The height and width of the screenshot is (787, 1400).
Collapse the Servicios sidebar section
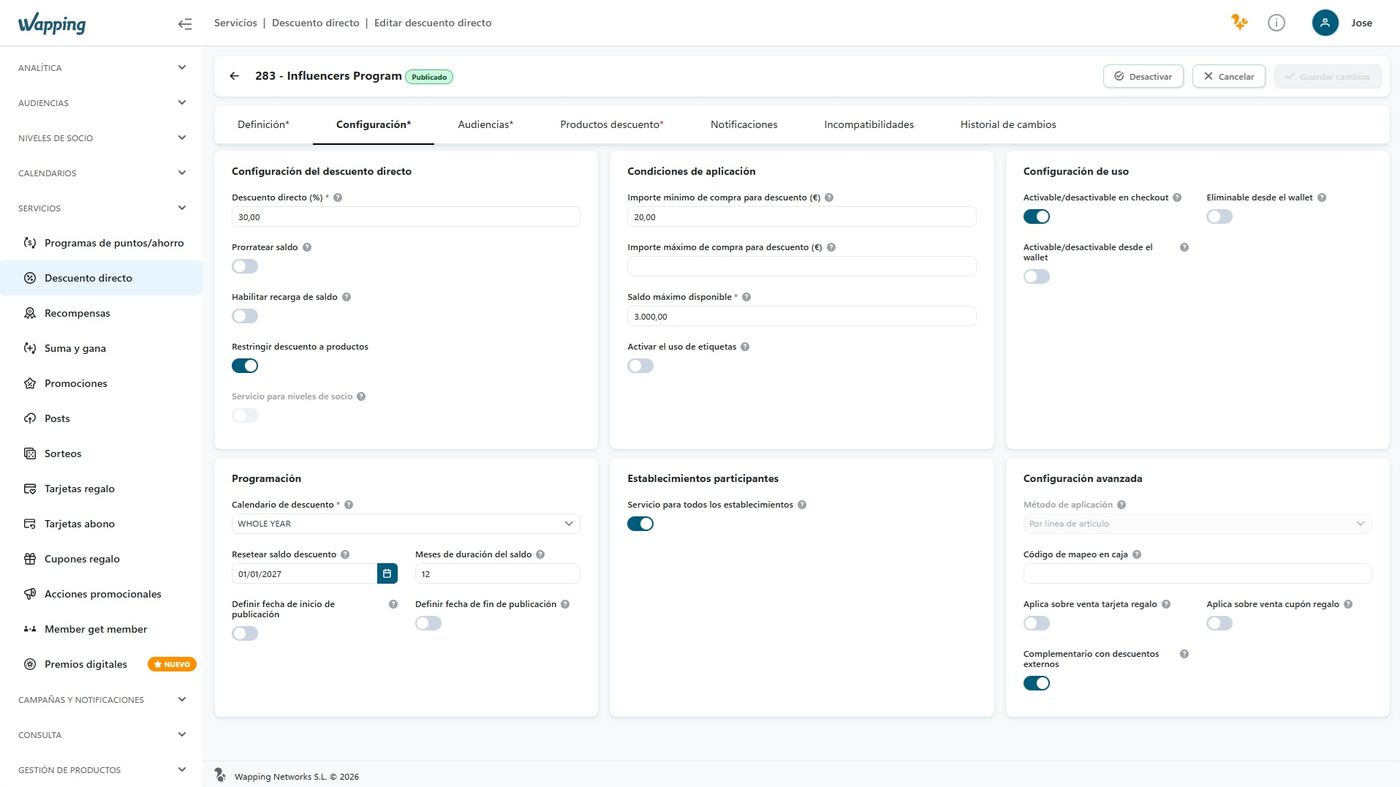(101, 208)
